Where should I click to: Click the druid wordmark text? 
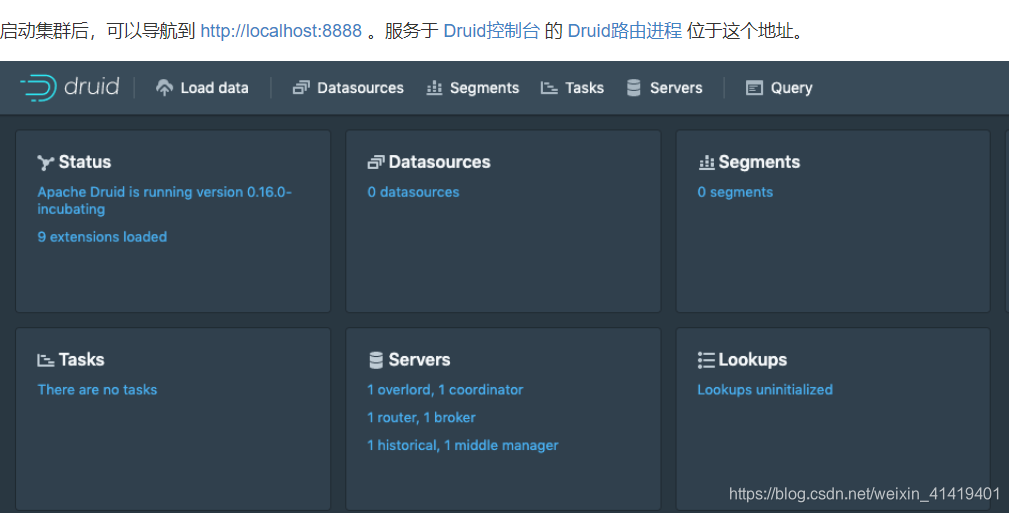[x=91, y=86]
